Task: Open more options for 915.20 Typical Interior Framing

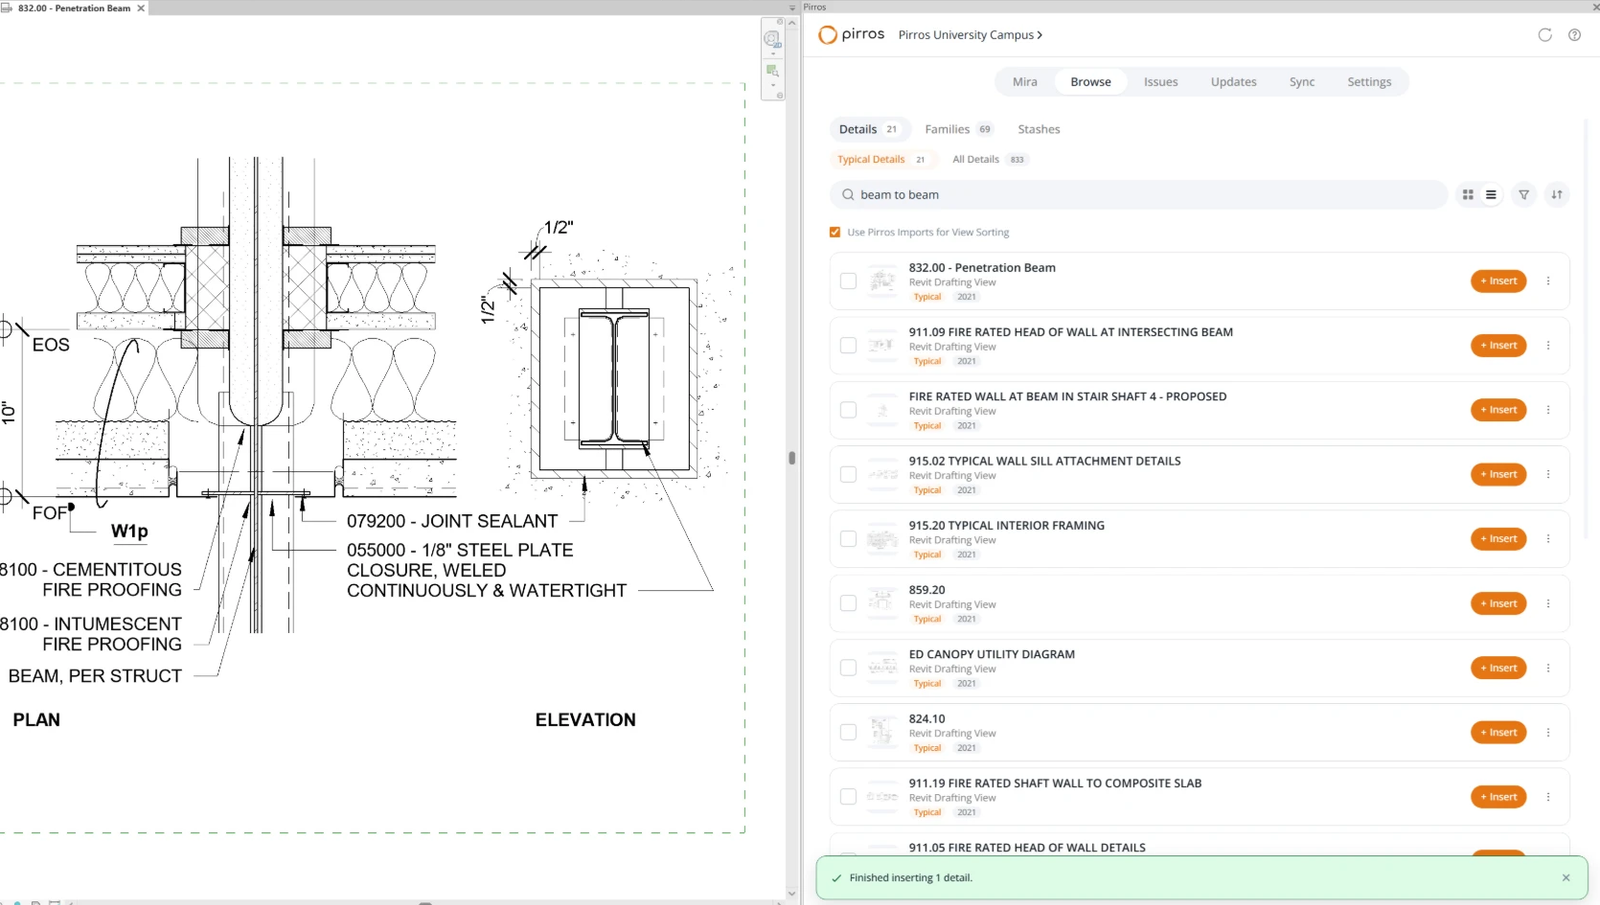Action: [x=1548, y=539]
